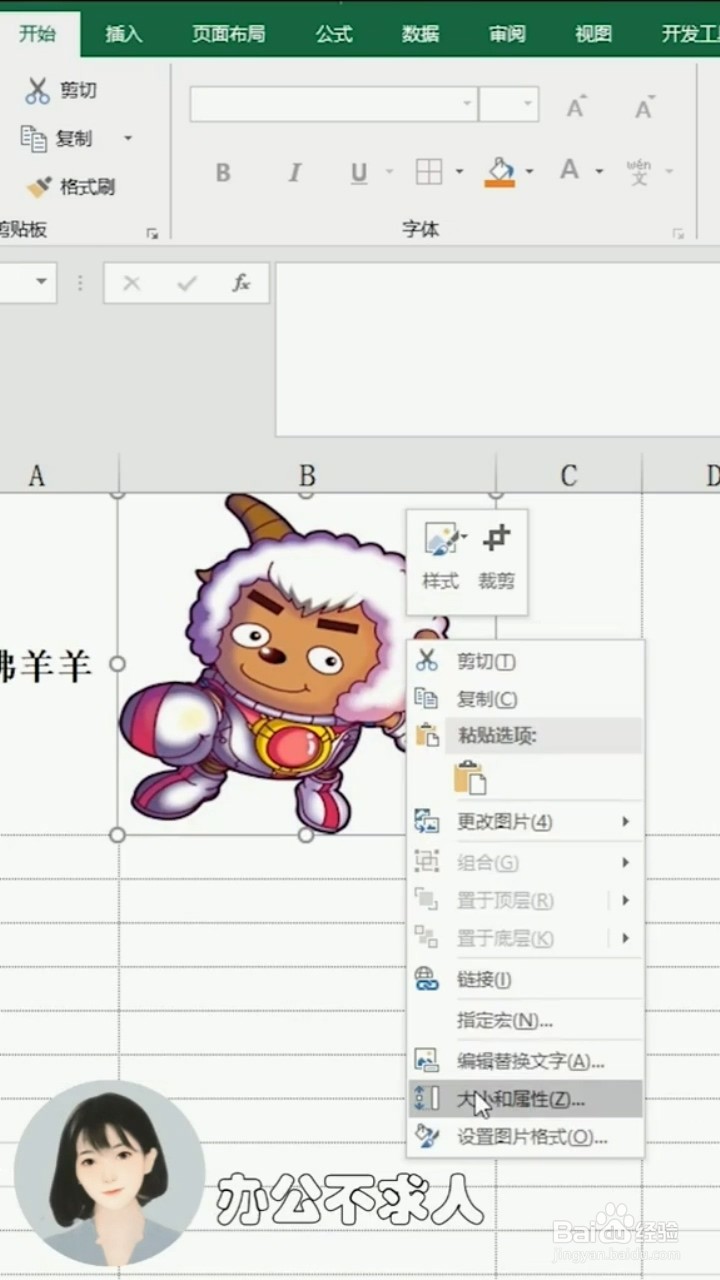This screenshot has width=720, height=1280.
Task: Choose 编辑替换文字(A)... entry
Action: coord(525,1061)
